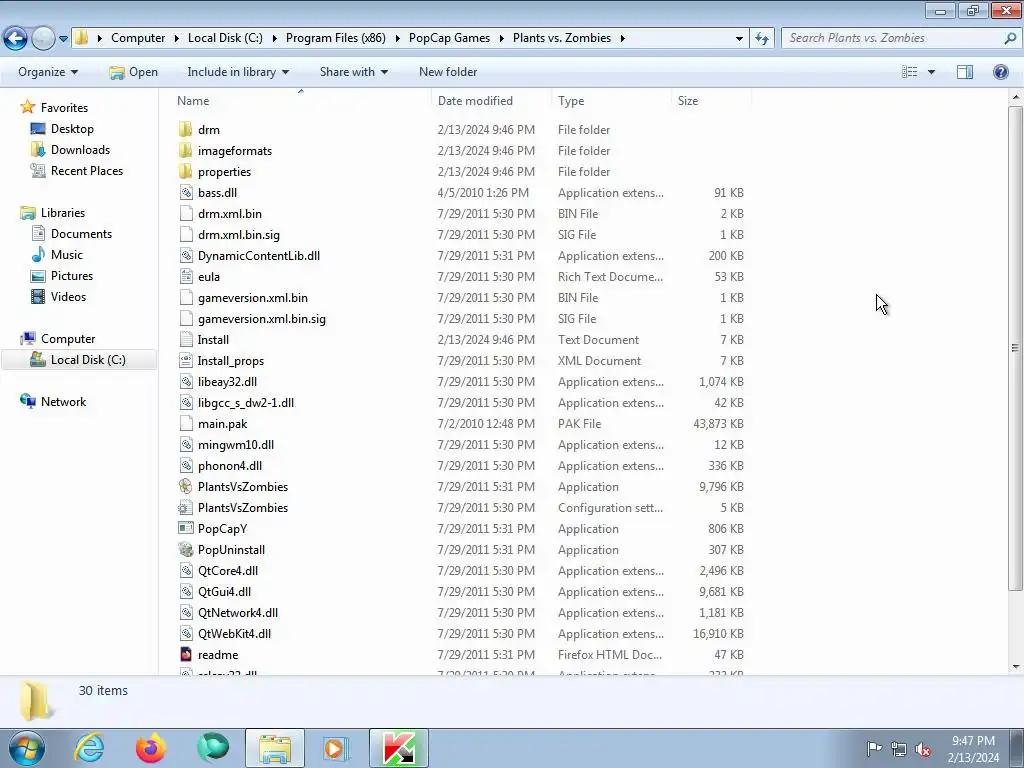This screenshot has height=768, width=1024.
Task: Select the properties folder icon
Action: coord(185,171)
